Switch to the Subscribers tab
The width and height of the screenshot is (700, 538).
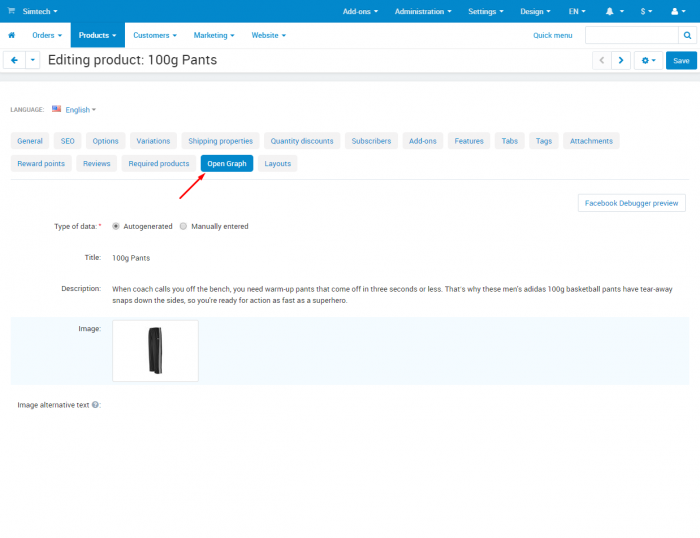pos(371,141)
